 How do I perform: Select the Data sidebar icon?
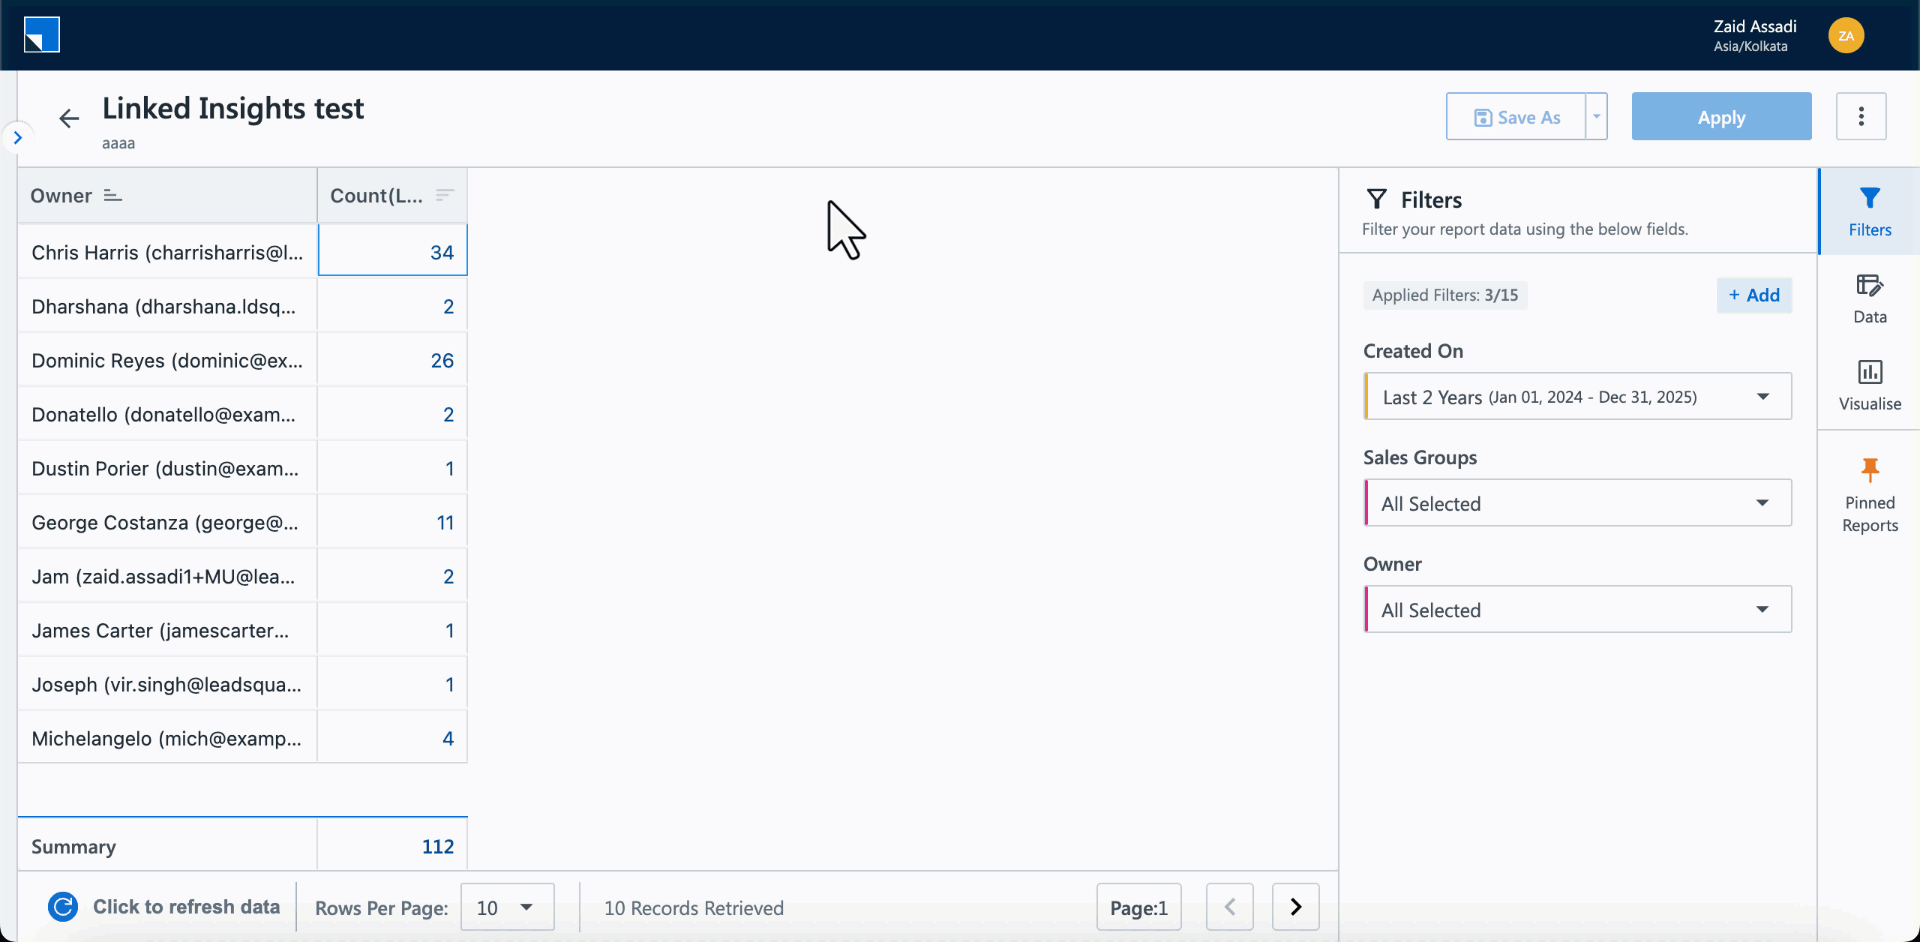[1870, 297]
